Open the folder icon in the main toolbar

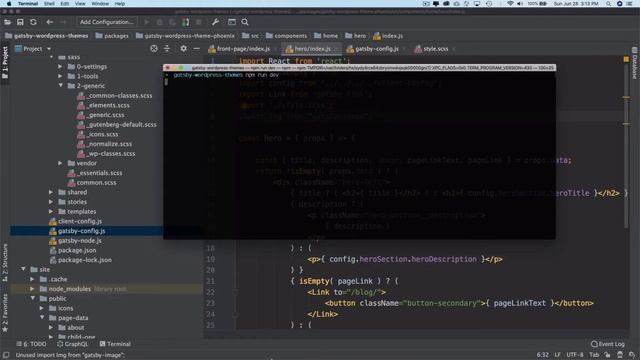(7, 22)
